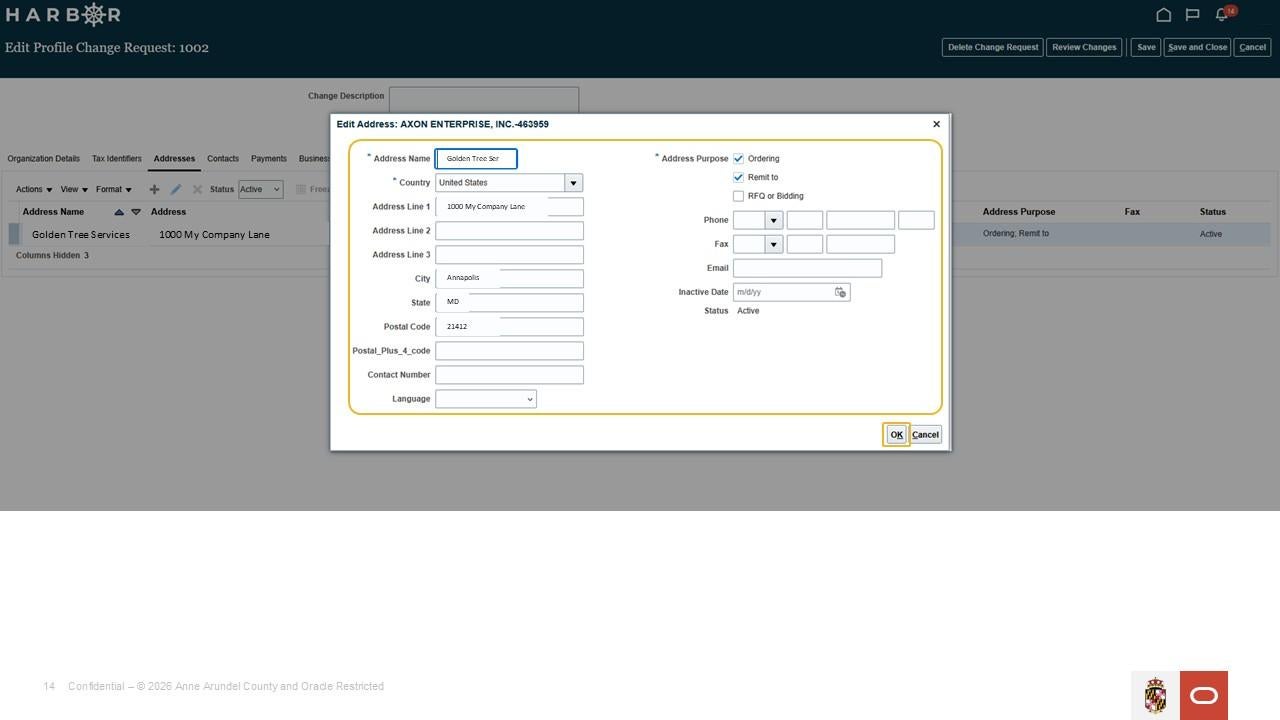1280x720 pixels.
Task: Select the Golden Tree Services row
Action: [81, 234]
